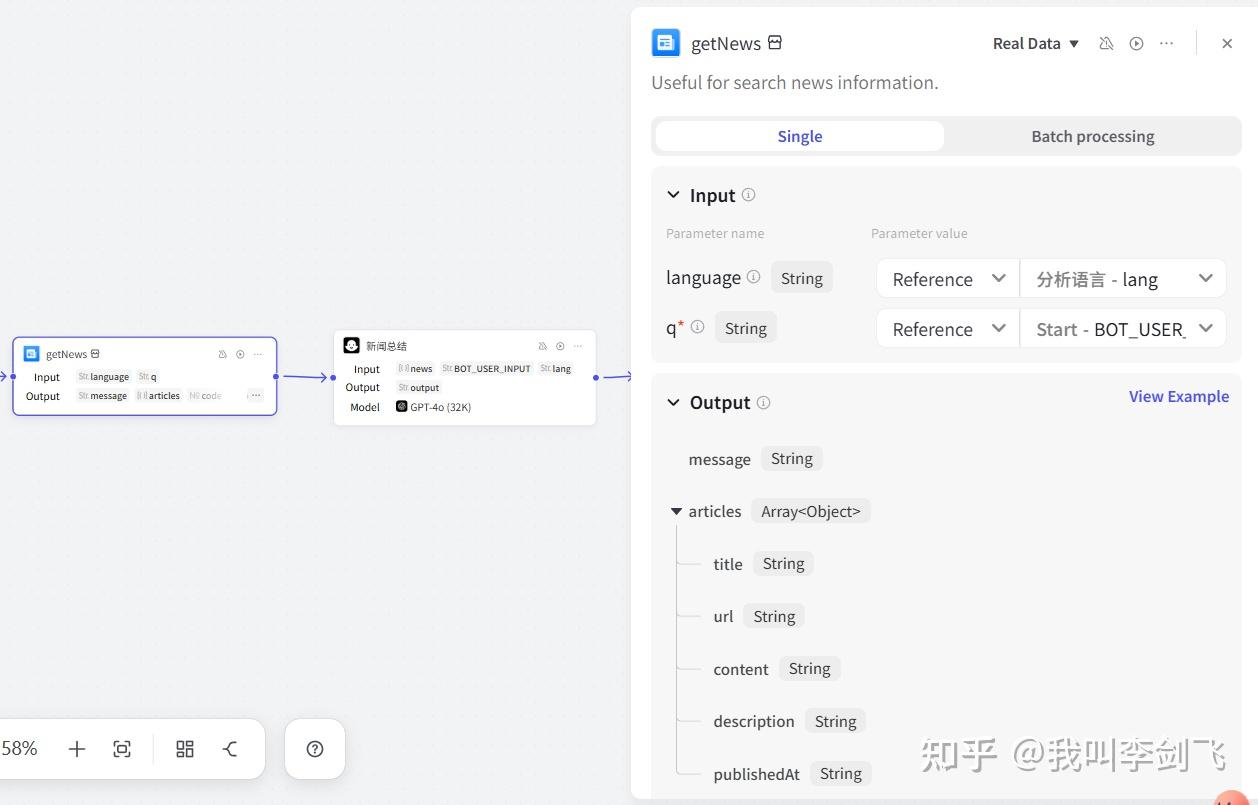
Task: Open the Real Data dropdown
Action: [x=1035, y=44]
